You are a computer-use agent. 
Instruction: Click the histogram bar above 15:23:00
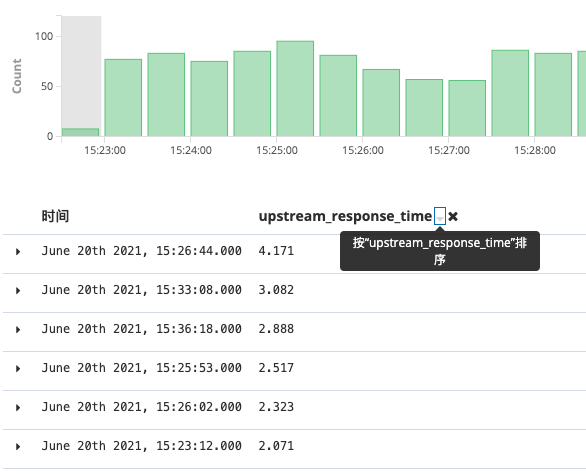[x=123, y=98]
